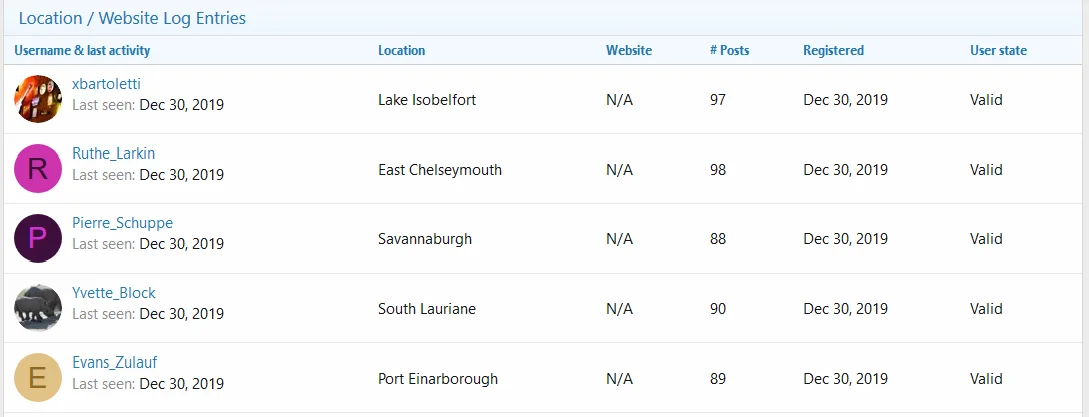Visit Ruthe_Larkin's user profile
Image resolution: width=1089 pixels, height=417 pixels.
113,154
